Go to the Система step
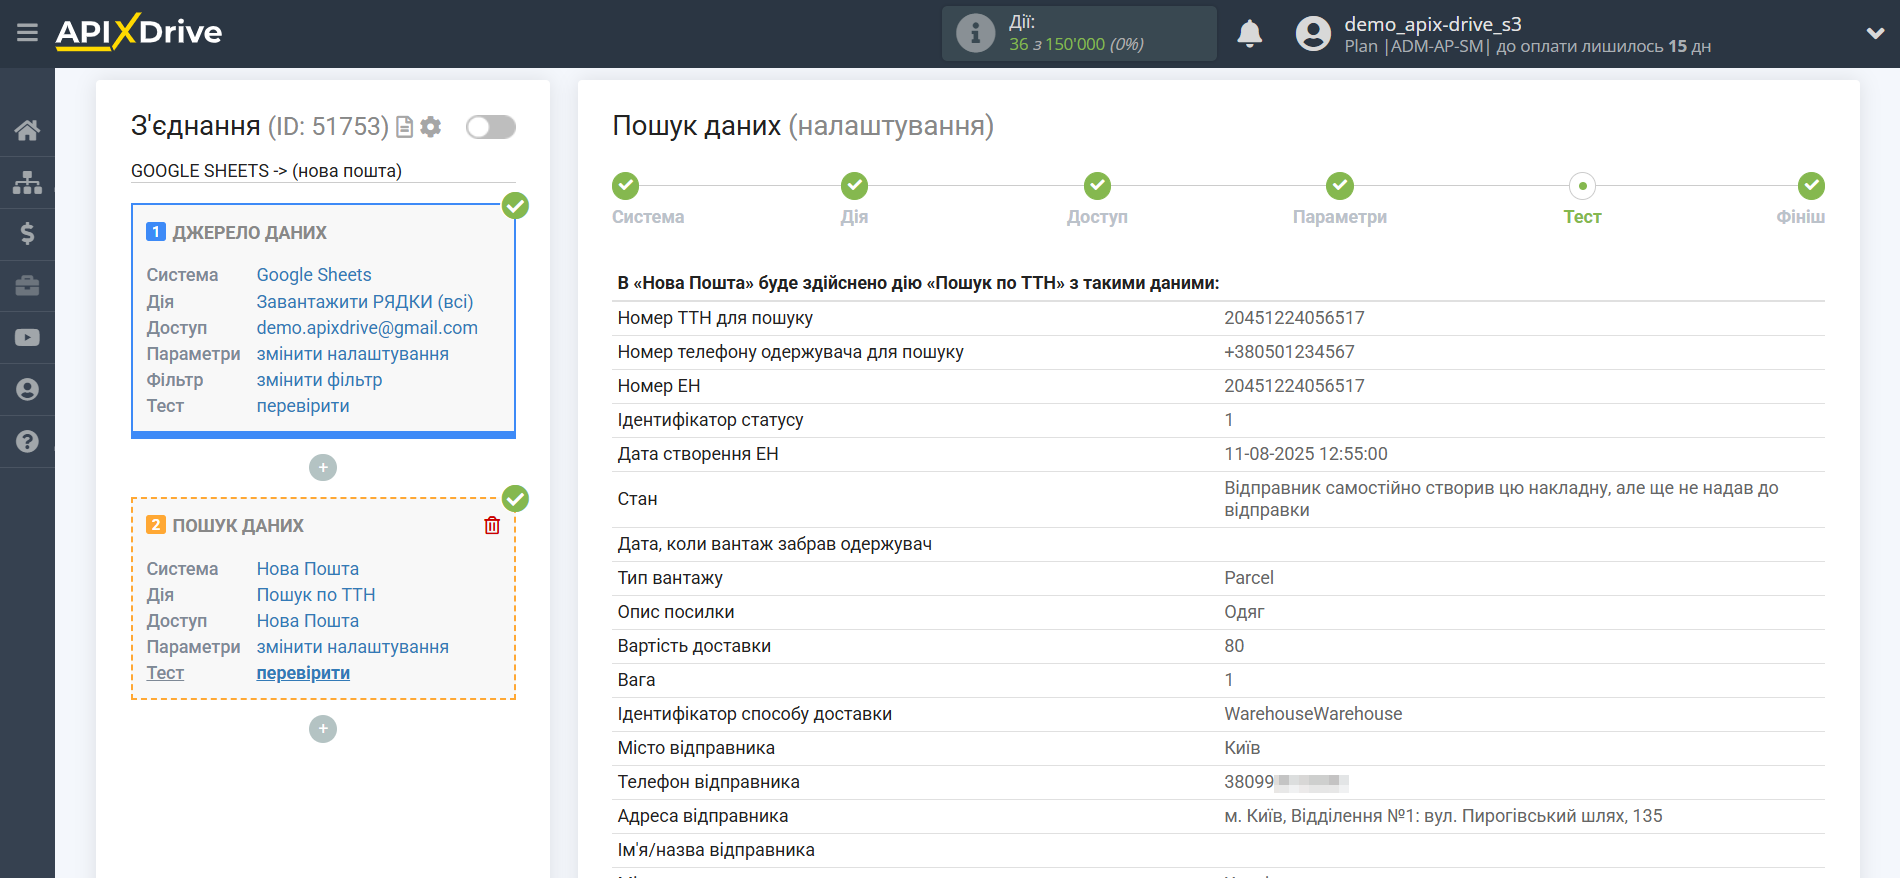 click(626, 186)
